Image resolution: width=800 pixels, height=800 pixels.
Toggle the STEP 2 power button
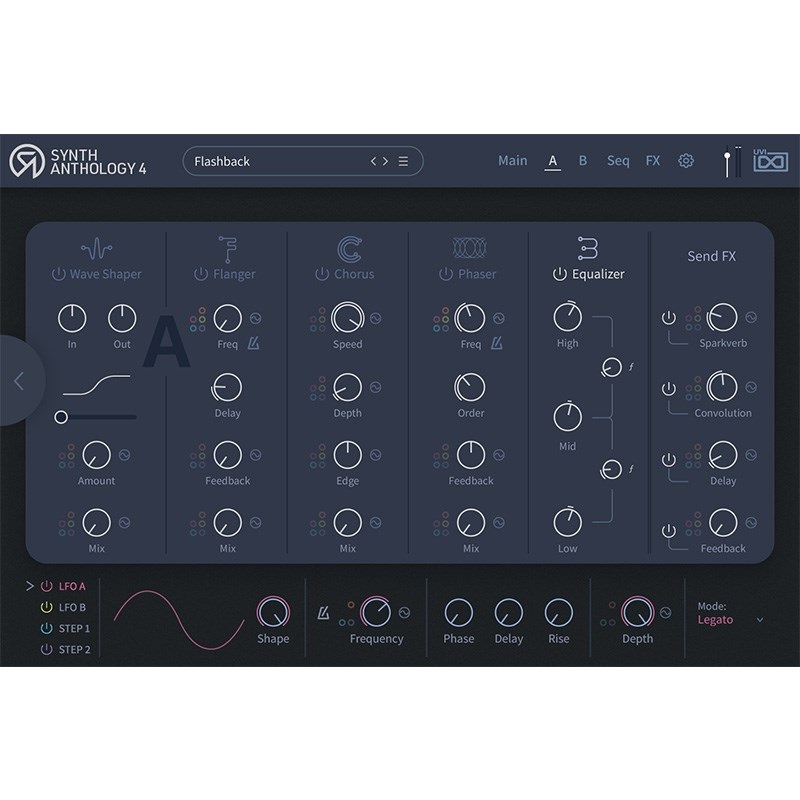[46, 649]
